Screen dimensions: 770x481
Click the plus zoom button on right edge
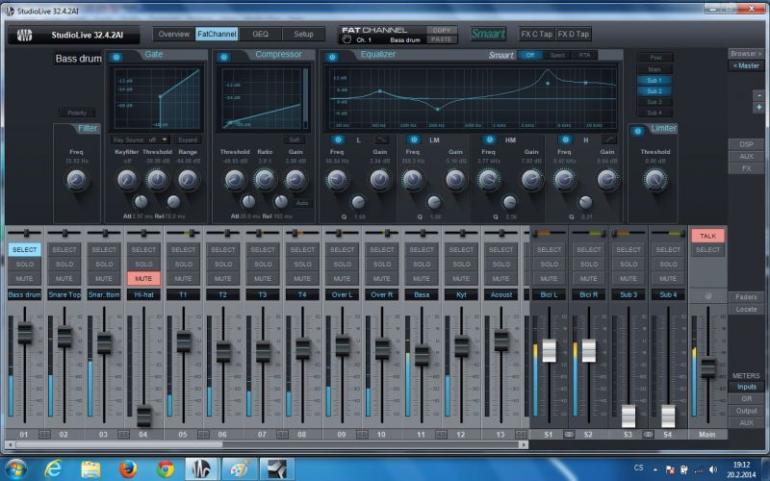coord(759,107)
